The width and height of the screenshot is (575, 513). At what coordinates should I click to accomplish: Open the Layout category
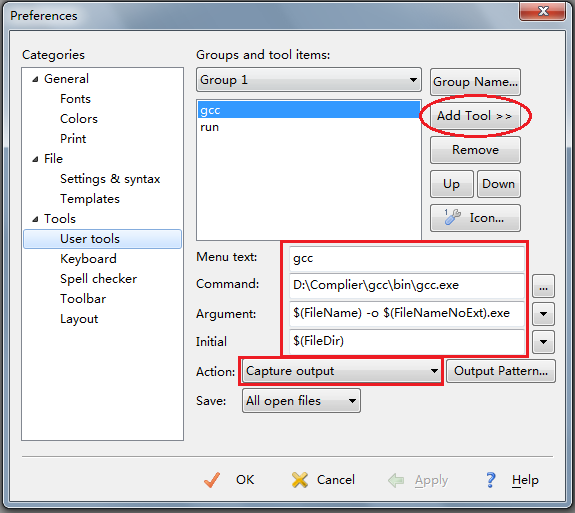pyautogui.click(x=79, y=319)
